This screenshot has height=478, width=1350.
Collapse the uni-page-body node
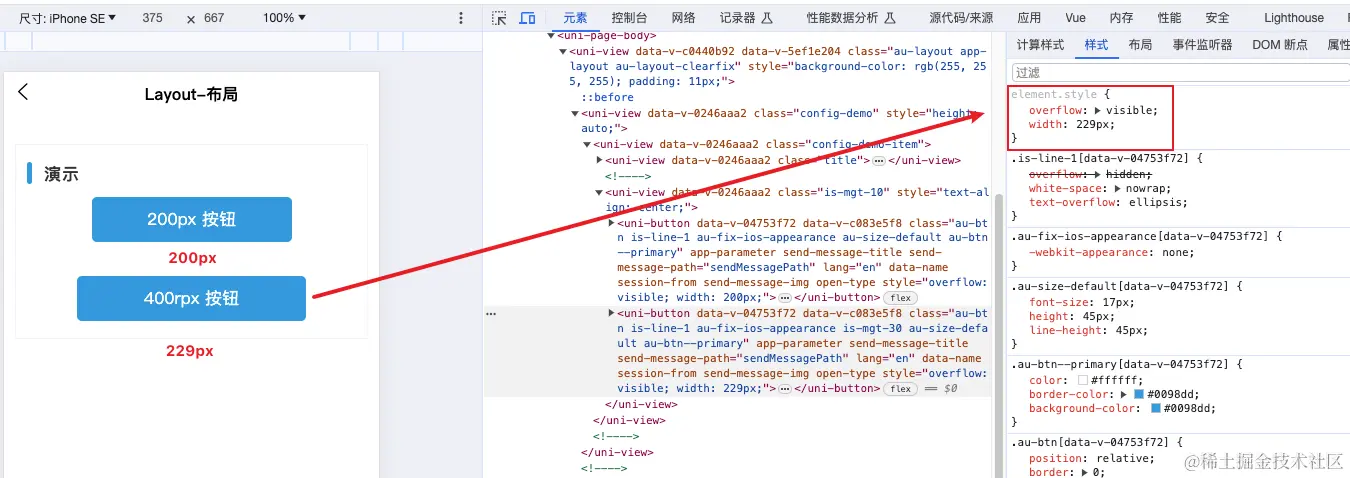pyautogui.click(x=551, y=36)
